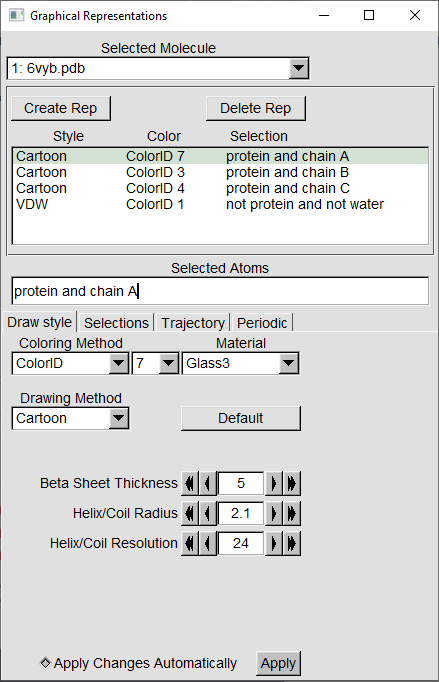Switch to the Trajectory tab
This screenshot has width=439, height=682.
point(193,323)
